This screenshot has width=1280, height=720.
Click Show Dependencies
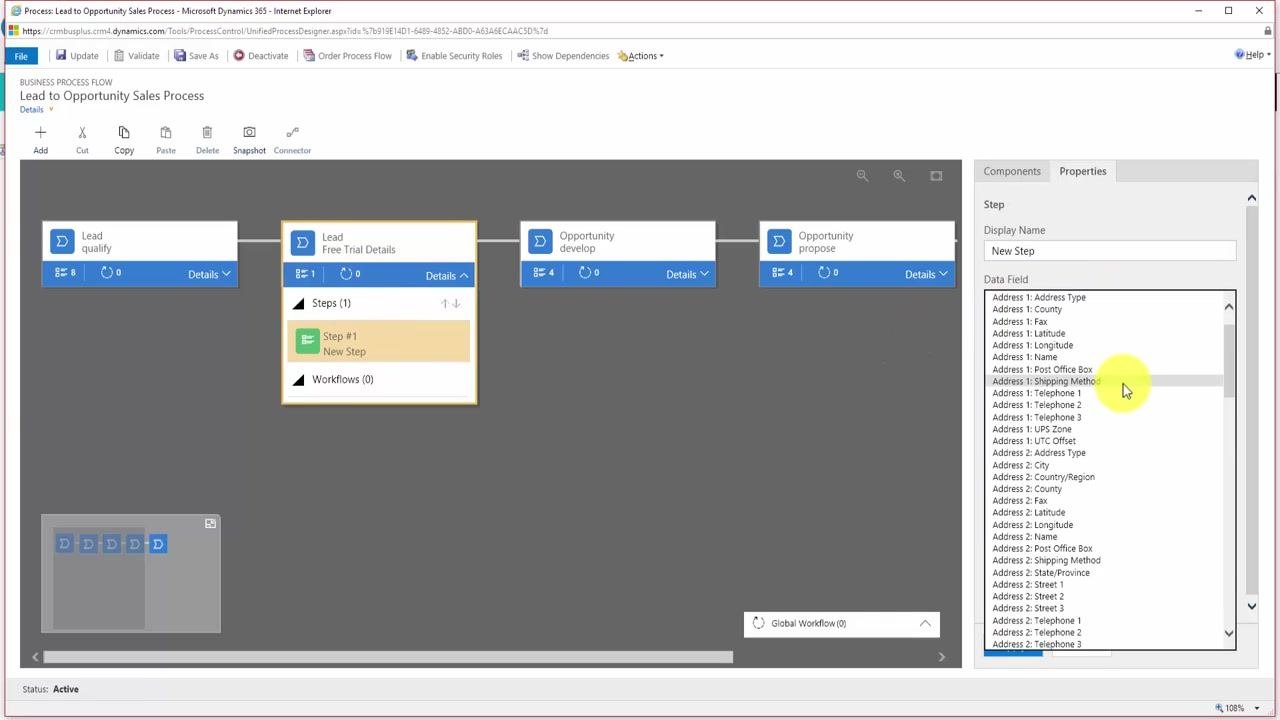(563, 56)
